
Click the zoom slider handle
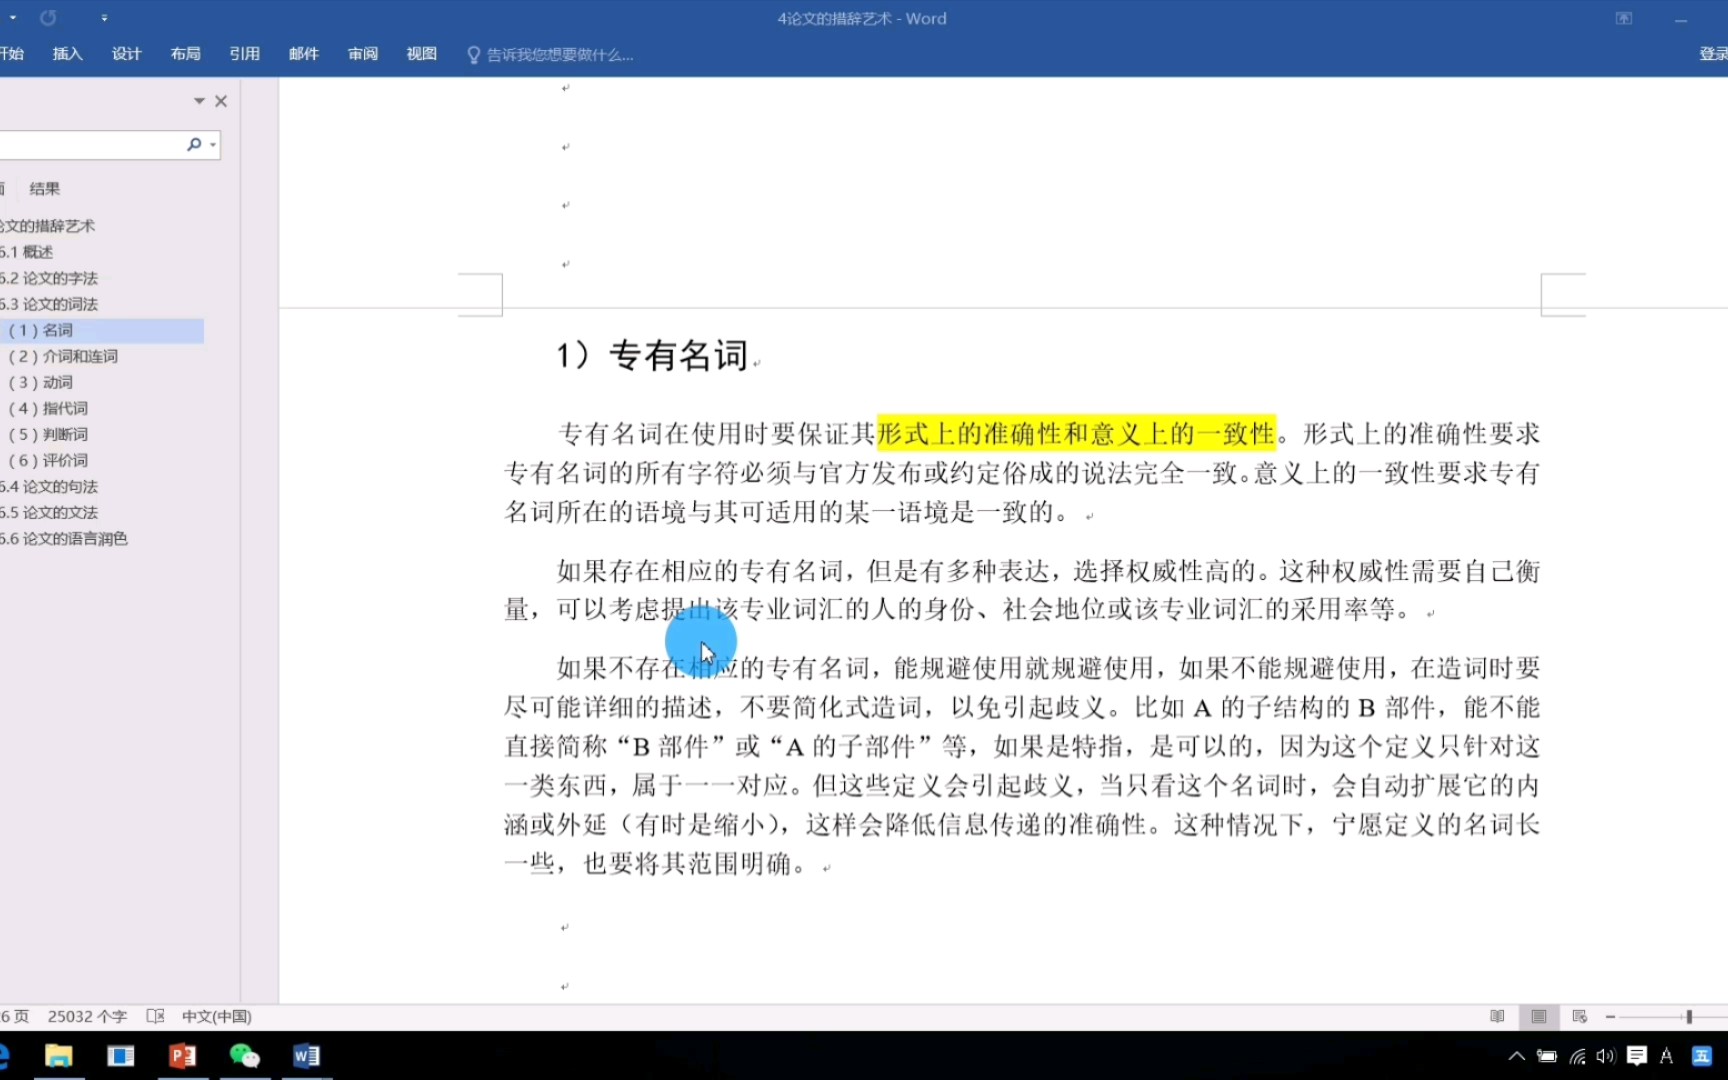point(1689,1016)
